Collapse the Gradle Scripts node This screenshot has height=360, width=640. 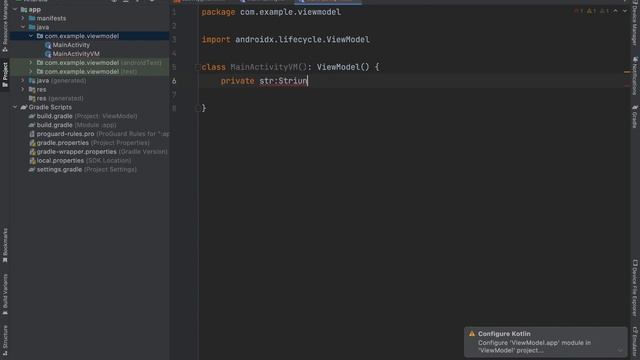coord(15,107)
